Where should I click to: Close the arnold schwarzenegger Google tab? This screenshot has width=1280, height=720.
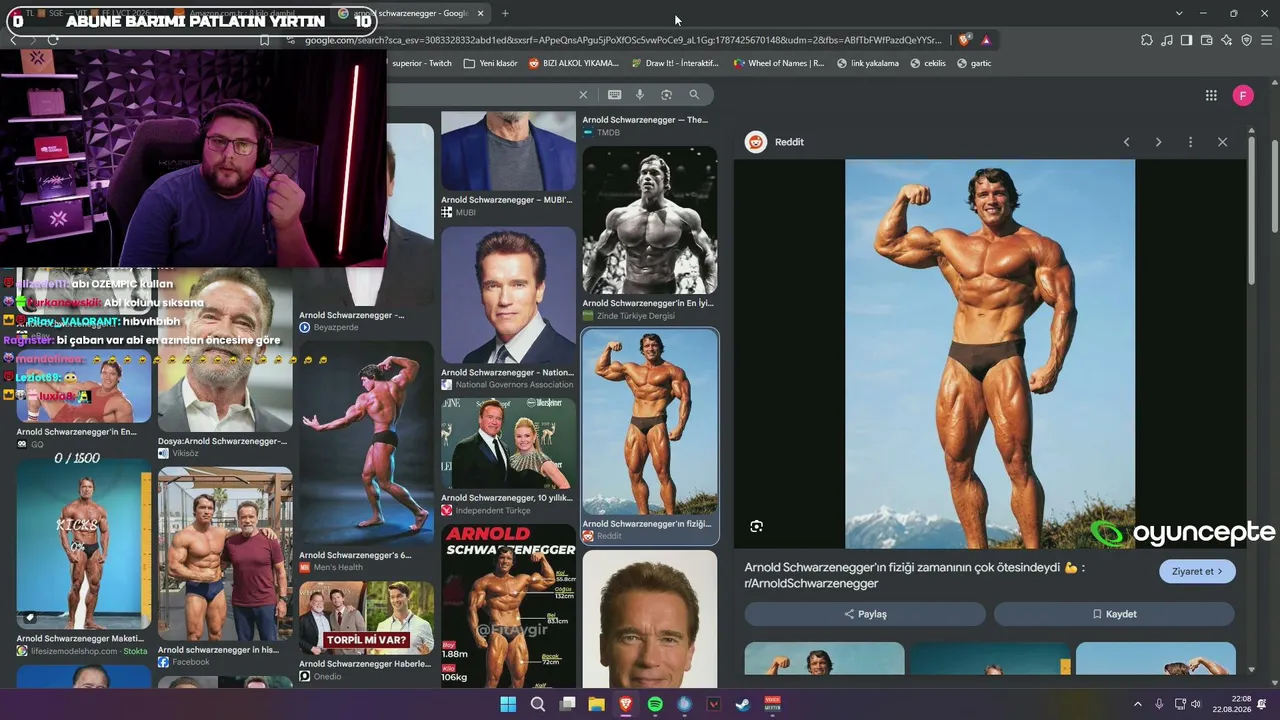click(481, 13)
